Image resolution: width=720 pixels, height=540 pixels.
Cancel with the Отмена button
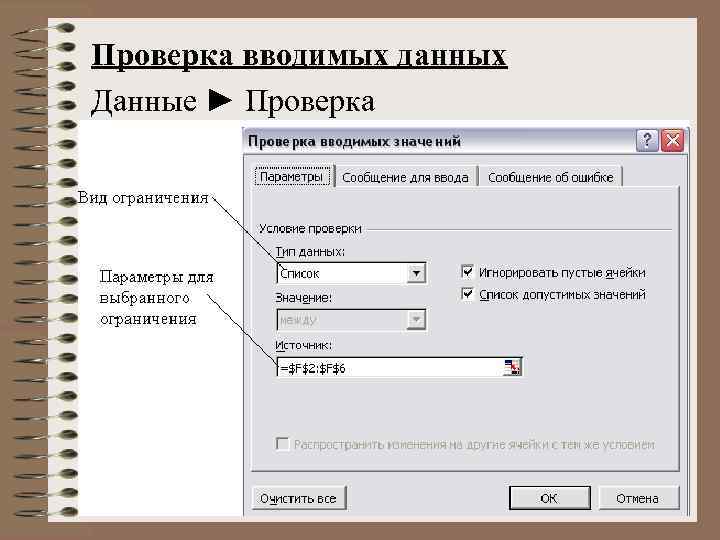pyautogui.click(x=638, y=498)
